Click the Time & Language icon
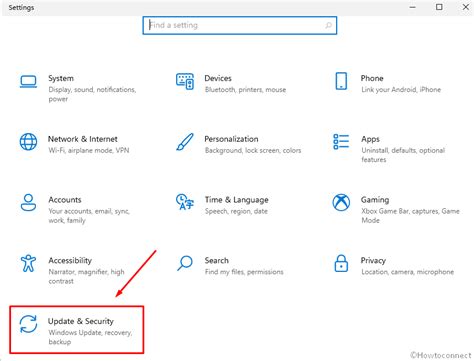The height and width of the screenshot is (361, 474). 185,202
